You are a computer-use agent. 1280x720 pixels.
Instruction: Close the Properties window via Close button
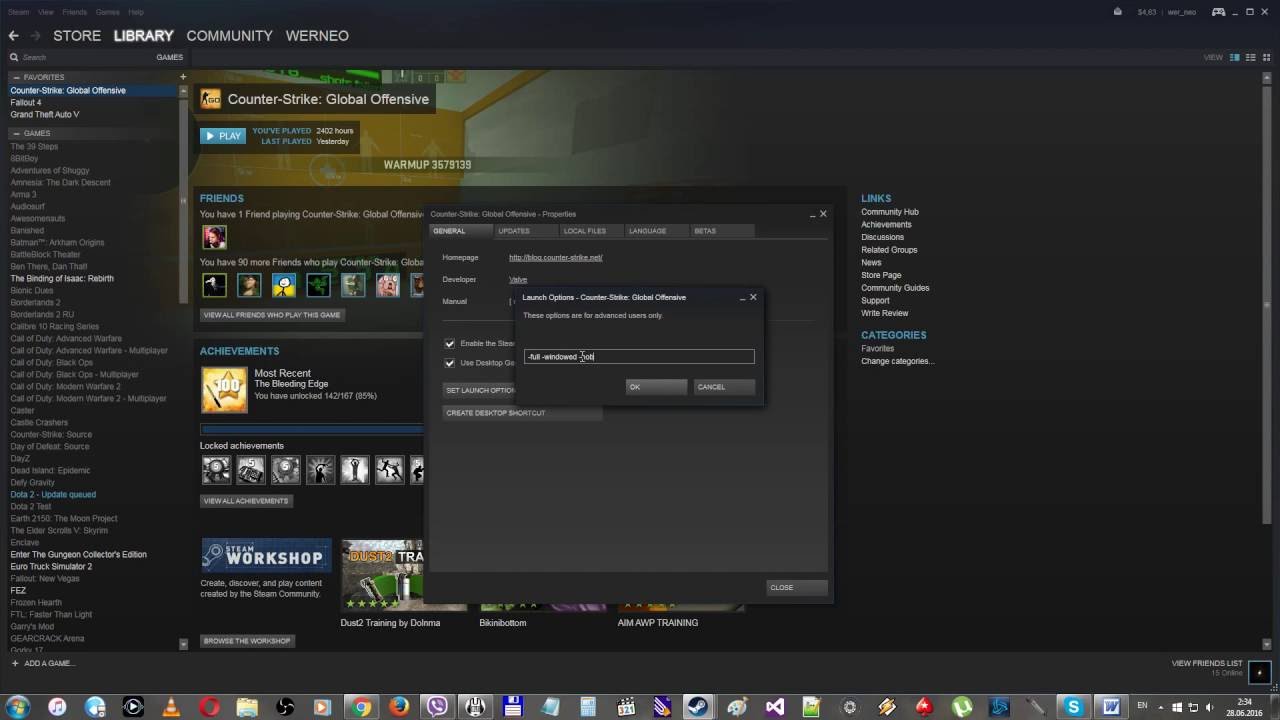coord(798,588)
